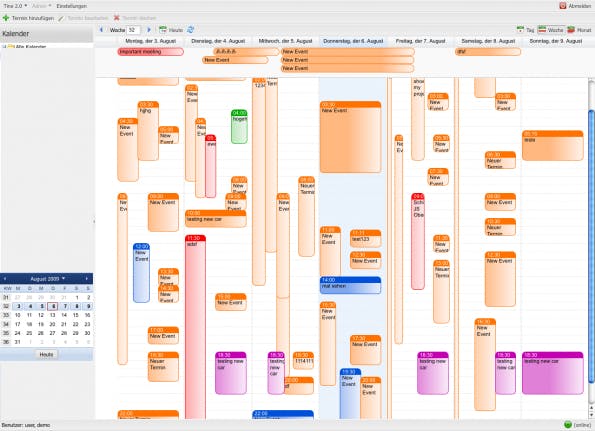Go to previous month in mini calendar
The height and width of the screenshot is (431, 595).
point(5,278)
